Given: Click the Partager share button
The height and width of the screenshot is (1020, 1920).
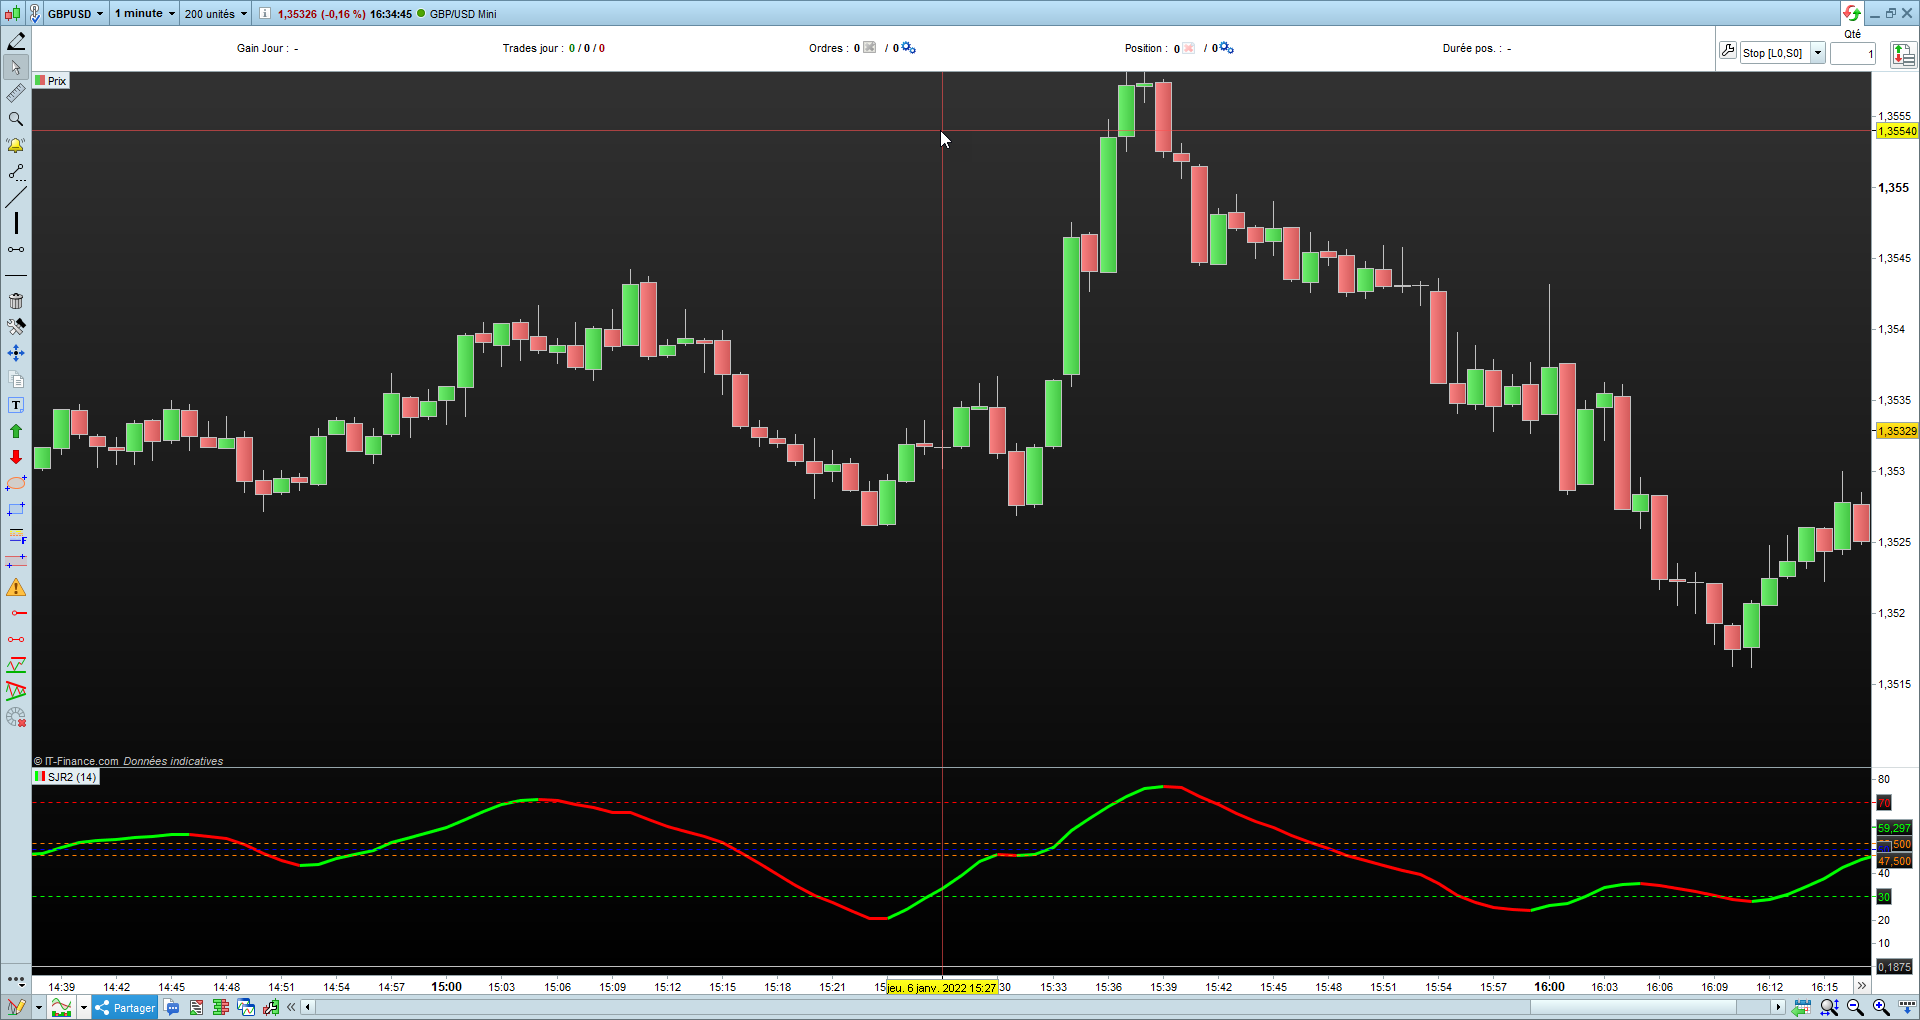Looking at the screenshot, I should 125,1007.
